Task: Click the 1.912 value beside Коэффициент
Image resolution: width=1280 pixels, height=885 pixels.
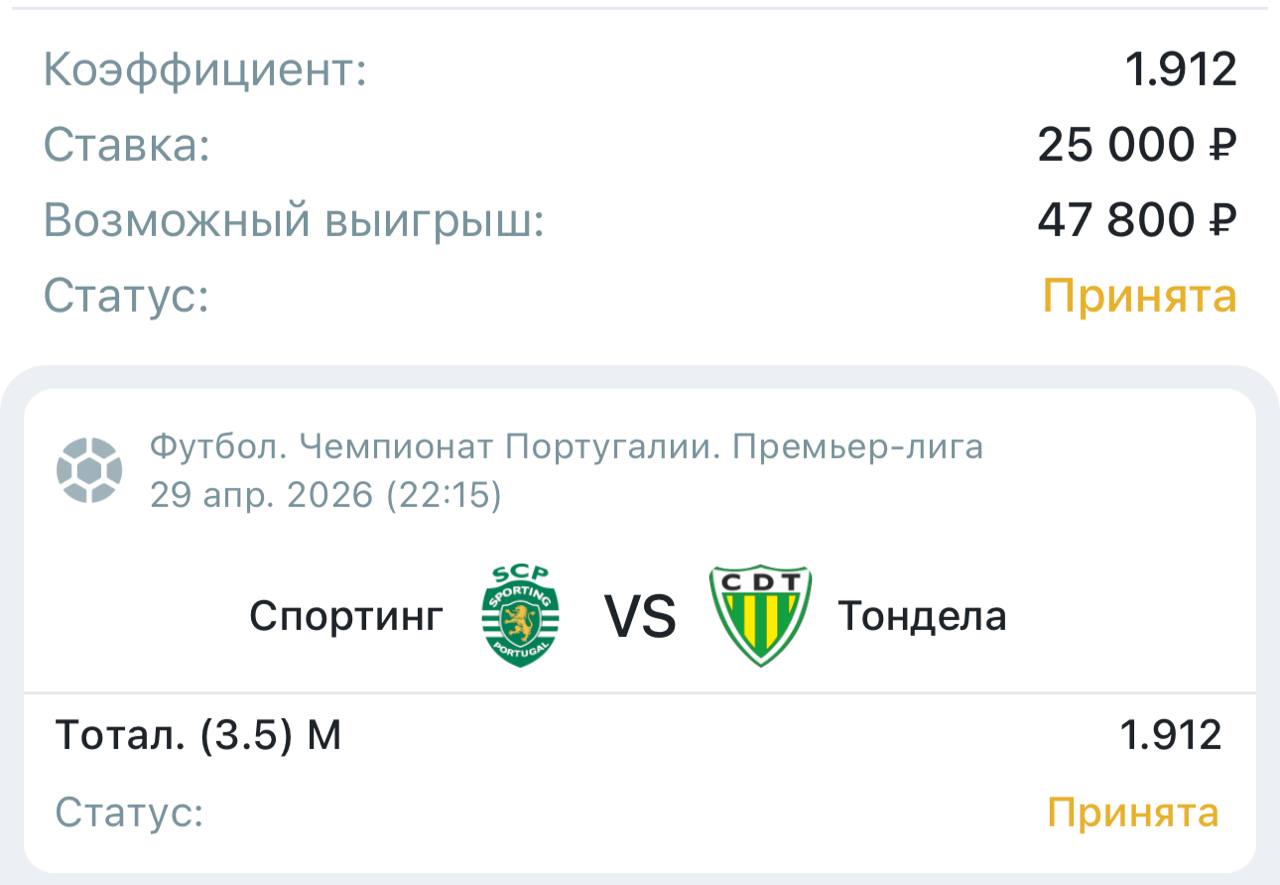Action: pos(1181,70)
